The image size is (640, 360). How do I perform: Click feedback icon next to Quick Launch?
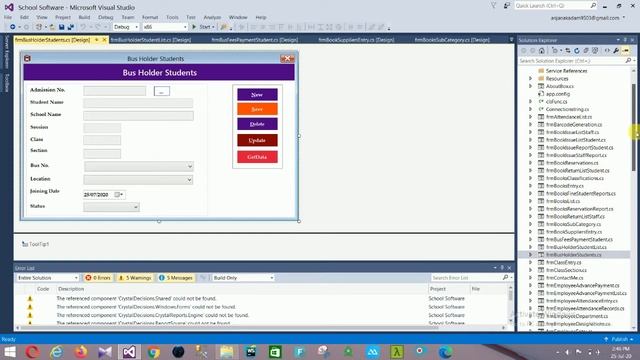(x=507, y=6)
